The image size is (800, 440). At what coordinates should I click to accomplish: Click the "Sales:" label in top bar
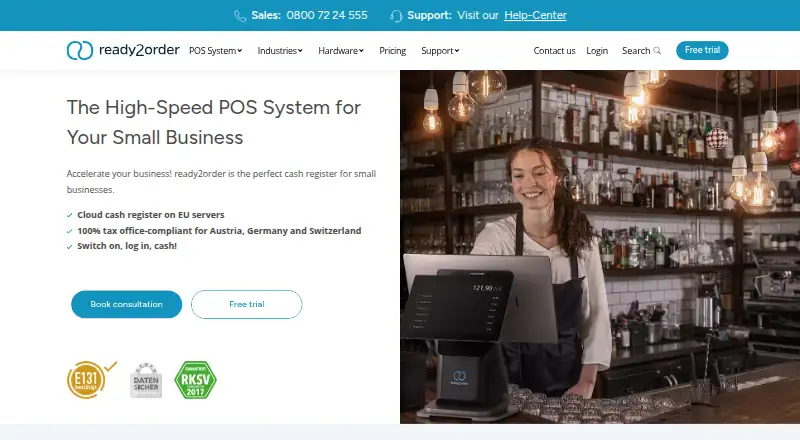(266, 15)
